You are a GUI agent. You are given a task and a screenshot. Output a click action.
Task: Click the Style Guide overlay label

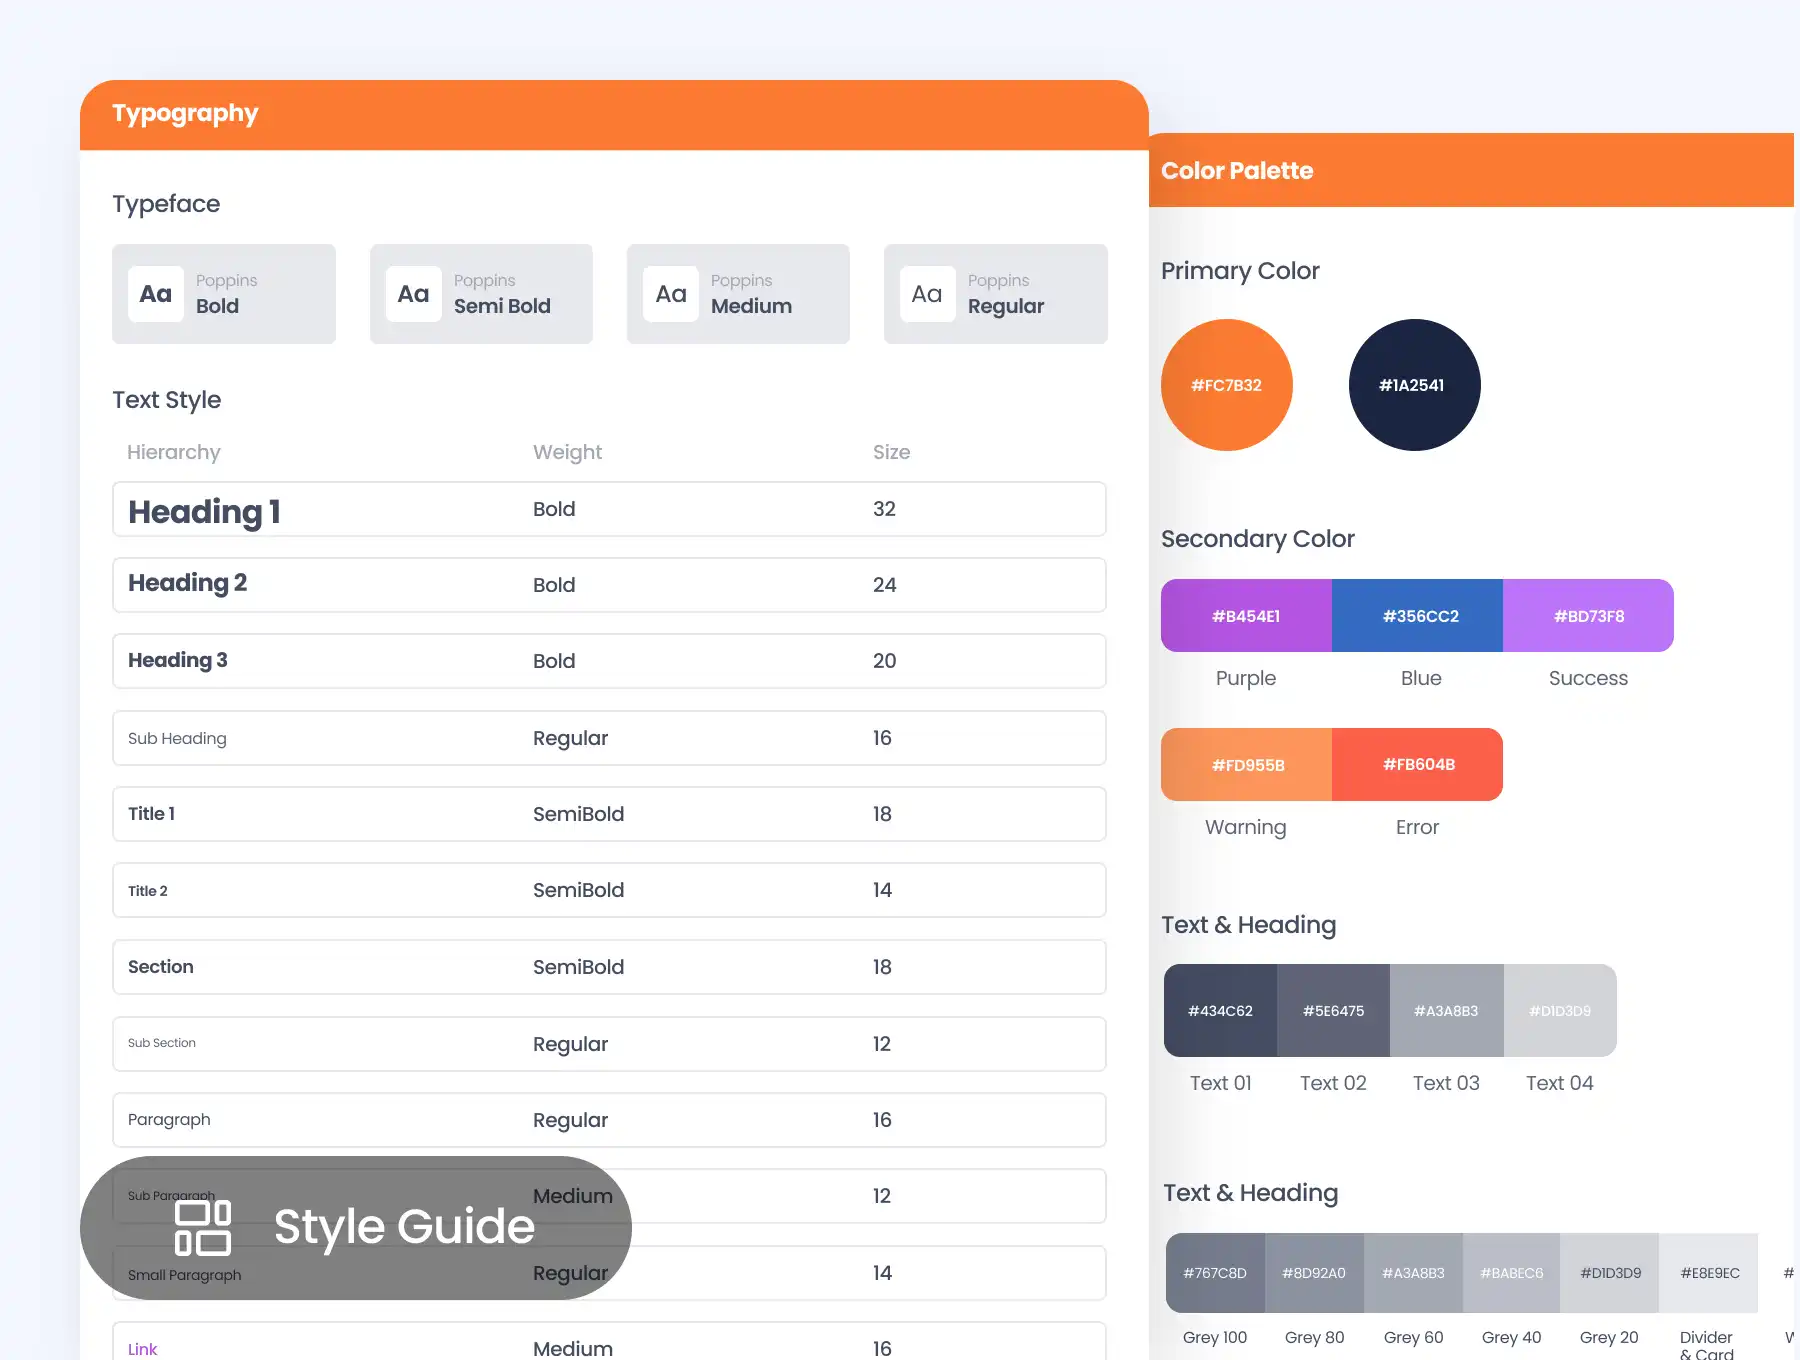[404, 1227]
